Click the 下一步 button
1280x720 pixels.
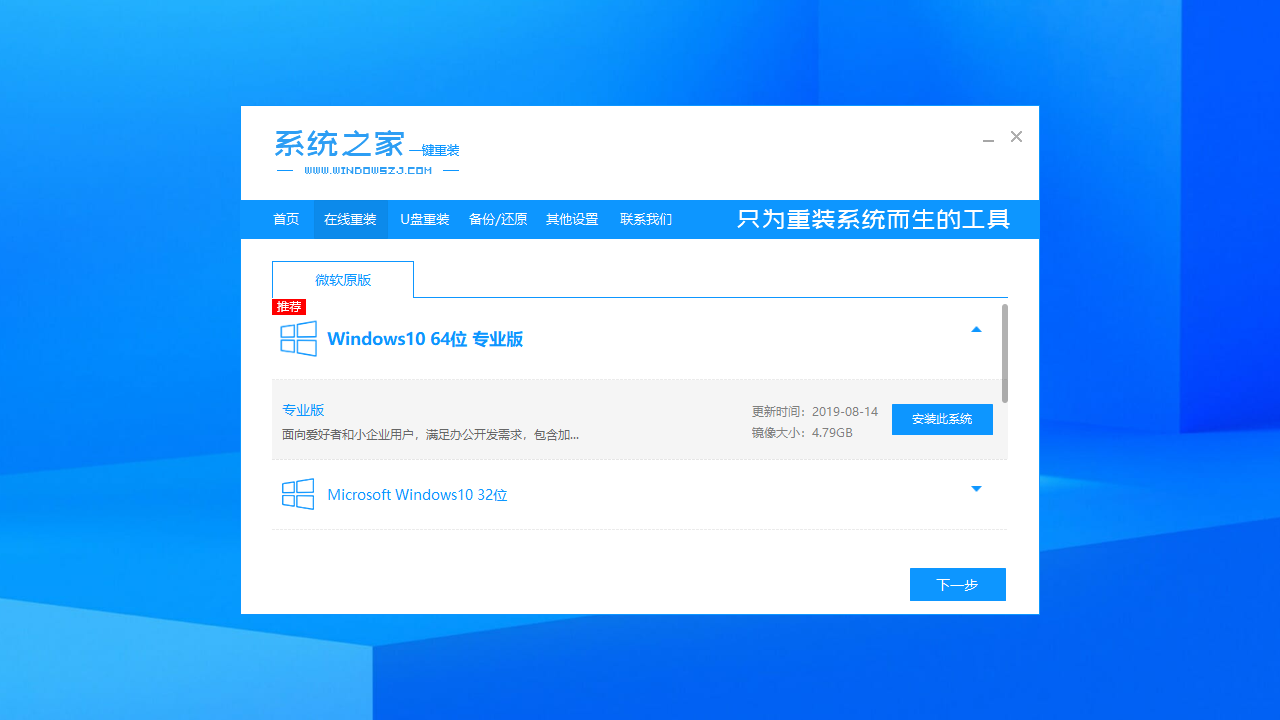tap(957, 584)
